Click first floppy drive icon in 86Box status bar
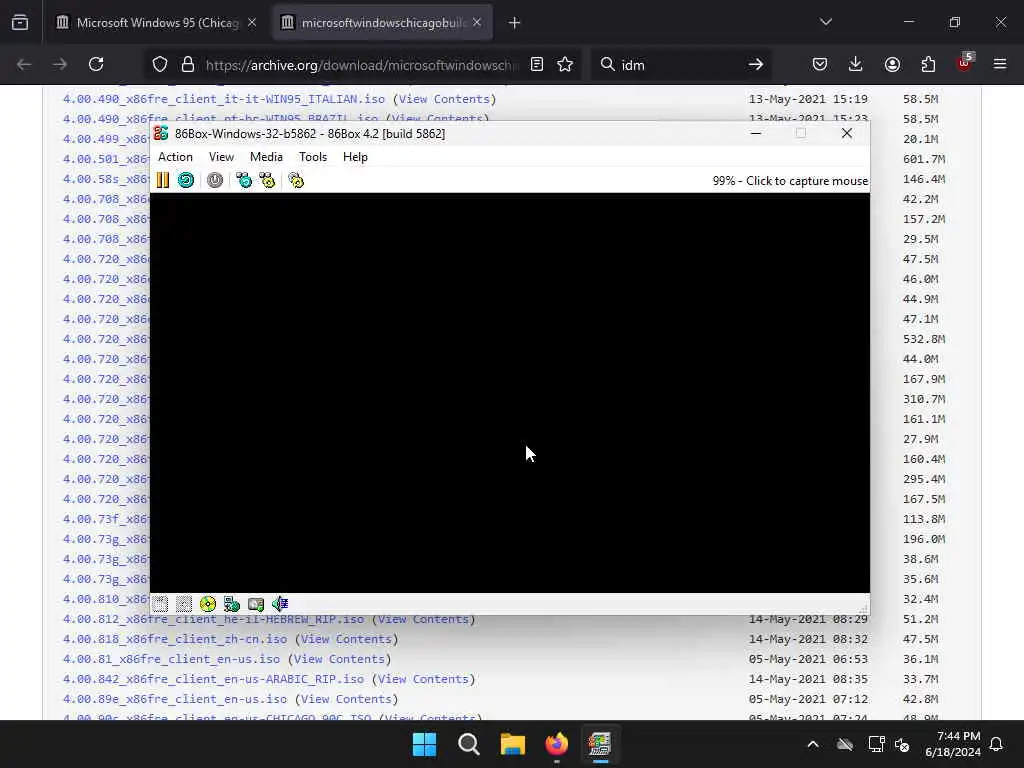Viewport: 1024px width, 768px height. (x=160, y=604)
